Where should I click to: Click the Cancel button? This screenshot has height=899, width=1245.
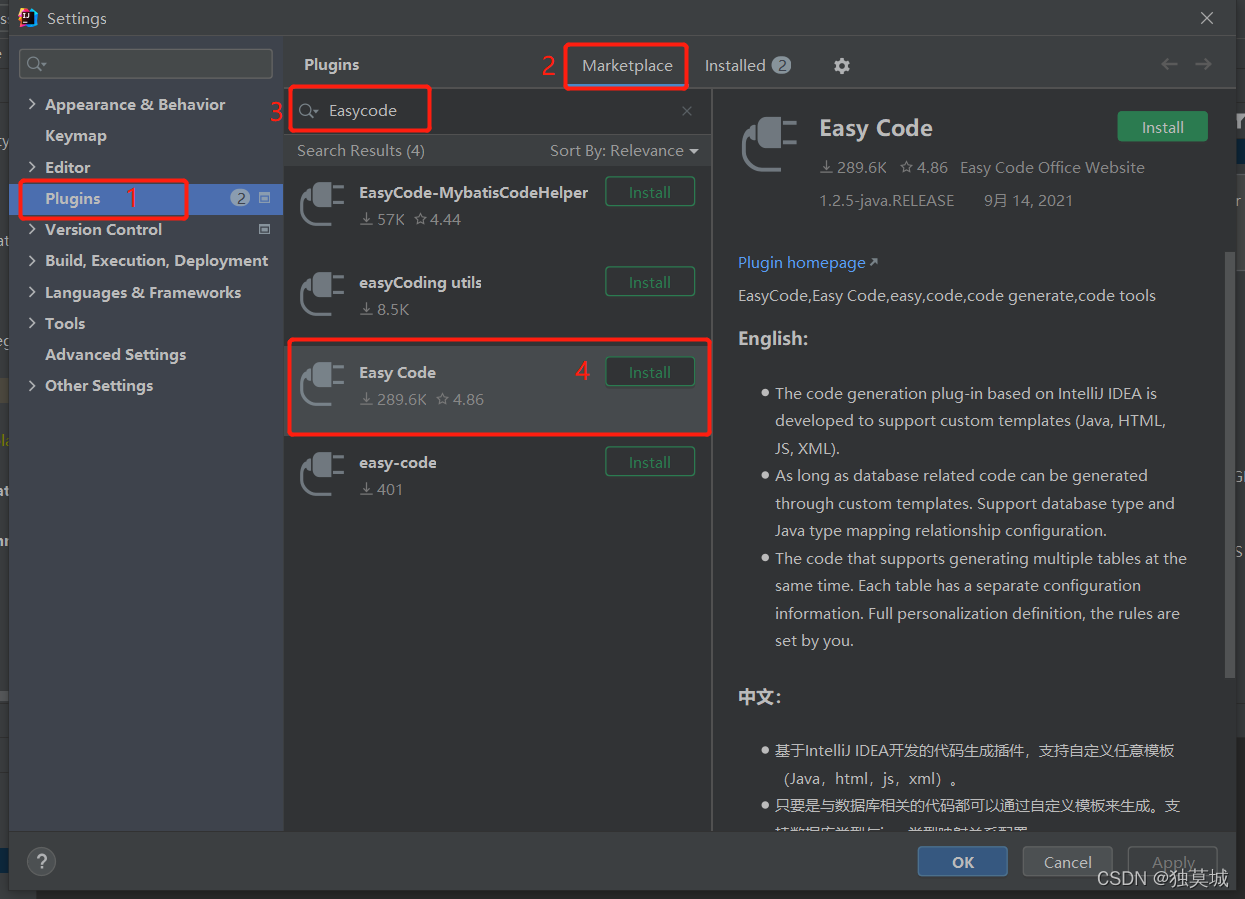[1067, 862]
